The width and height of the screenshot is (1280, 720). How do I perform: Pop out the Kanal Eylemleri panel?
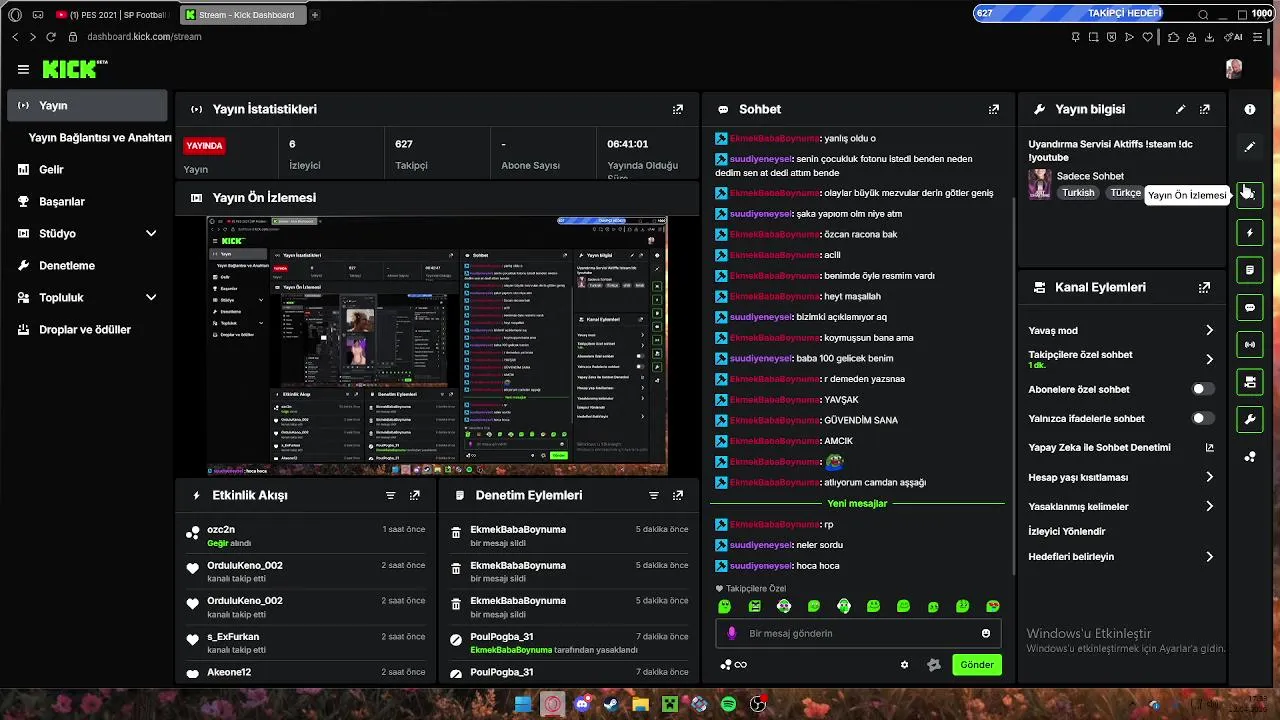[1205, 287]
